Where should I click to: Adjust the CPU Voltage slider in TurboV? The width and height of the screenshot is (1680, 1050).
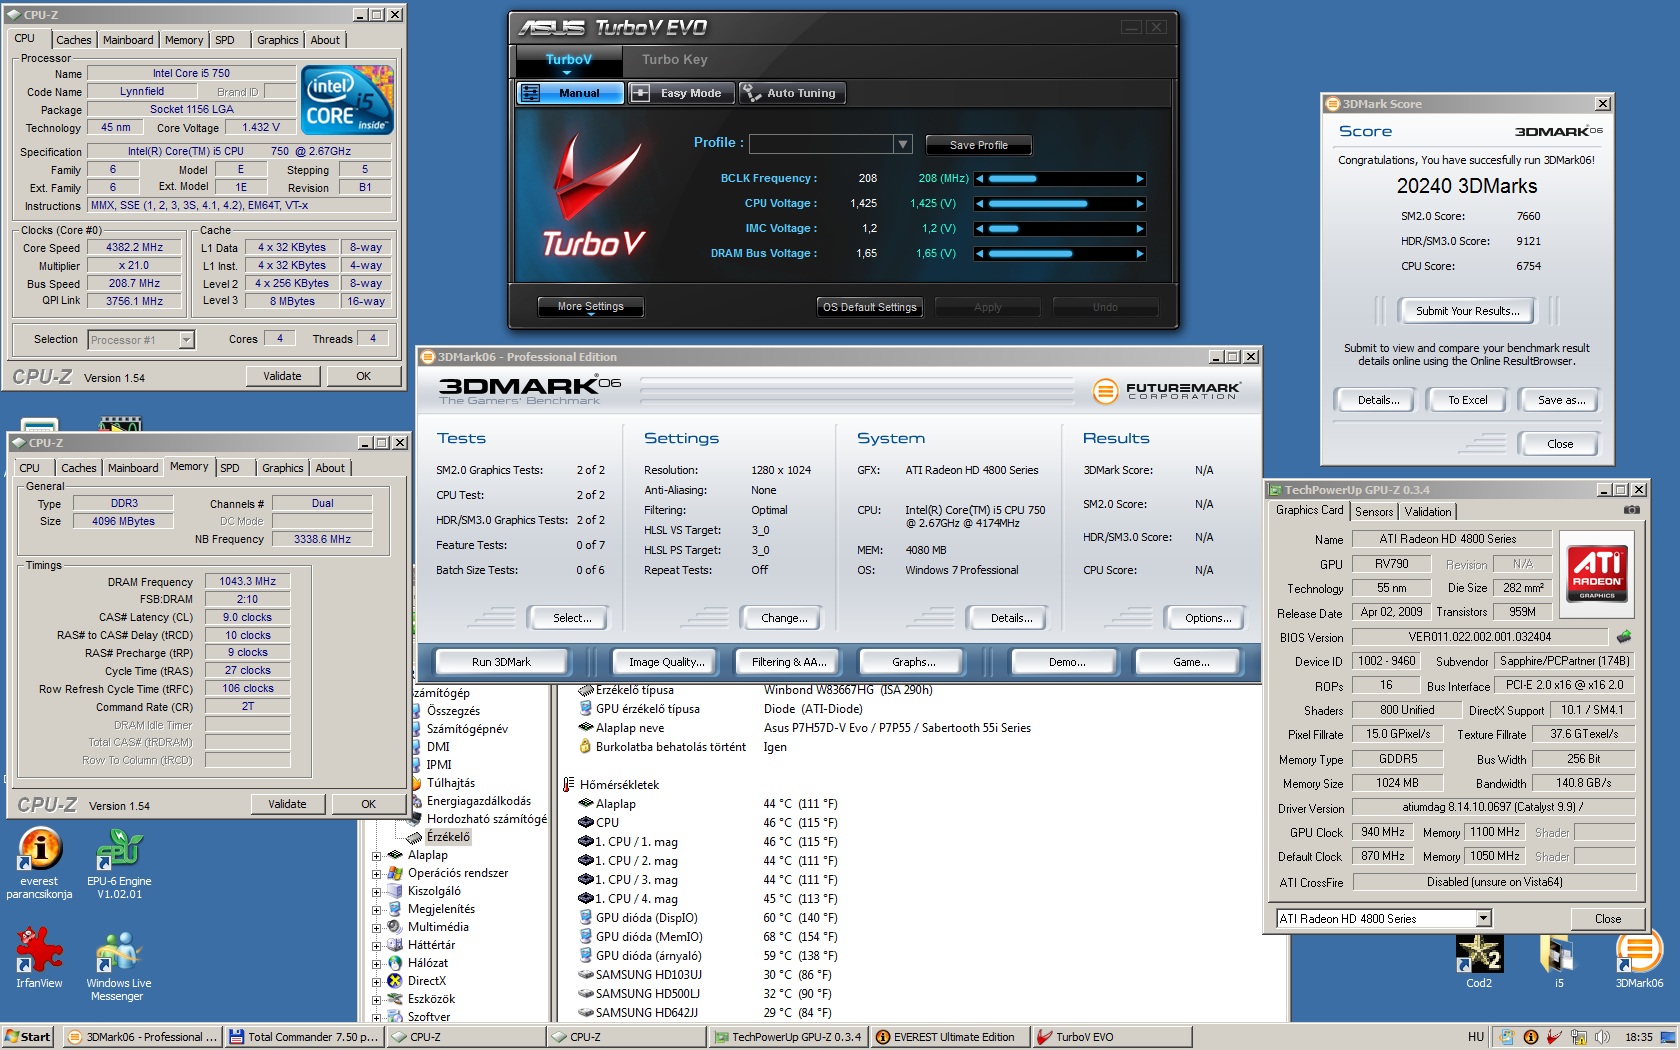[x=1060, y=204]
